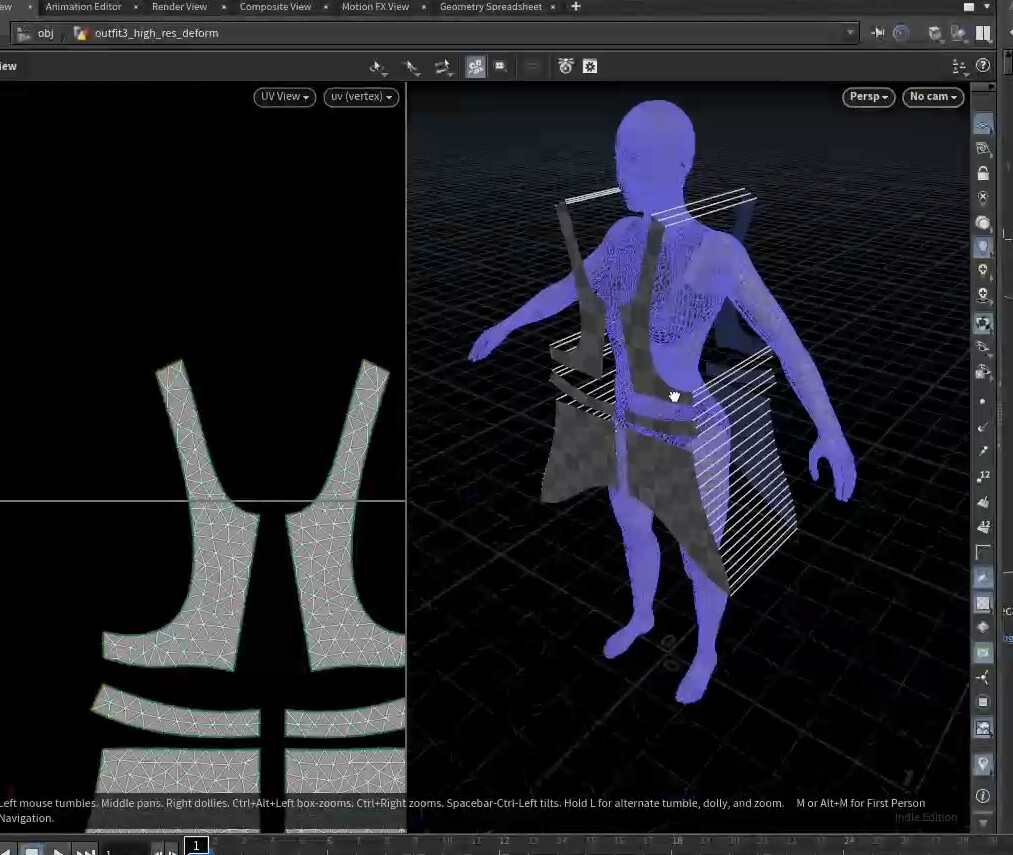Open the uv (vertex) attribute dropdown
The image size is (1013, 855).
point(359,96)
